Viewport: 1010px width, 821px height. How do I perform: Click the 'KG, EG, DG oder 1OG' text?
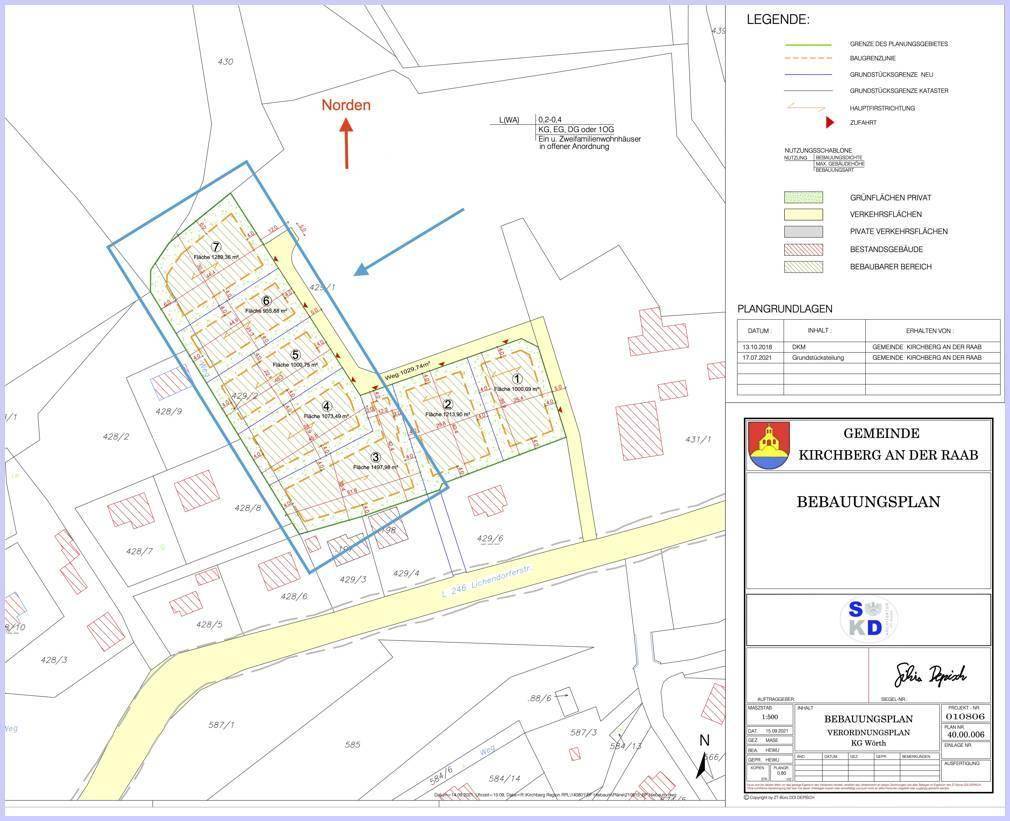(x=576, y=129)
